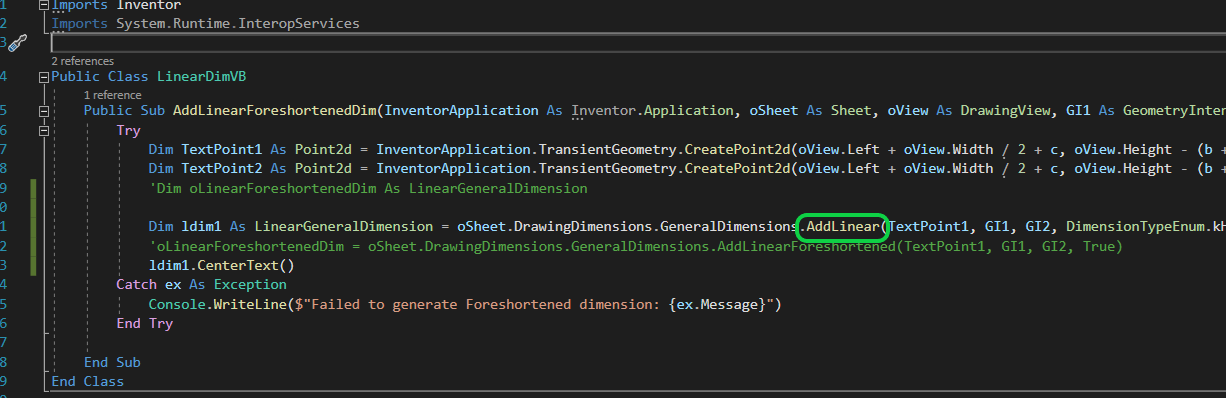Viewport: 1226px width, 398px height.
Task: Click the 'End Class' keyword
Action: pos(87,381)
